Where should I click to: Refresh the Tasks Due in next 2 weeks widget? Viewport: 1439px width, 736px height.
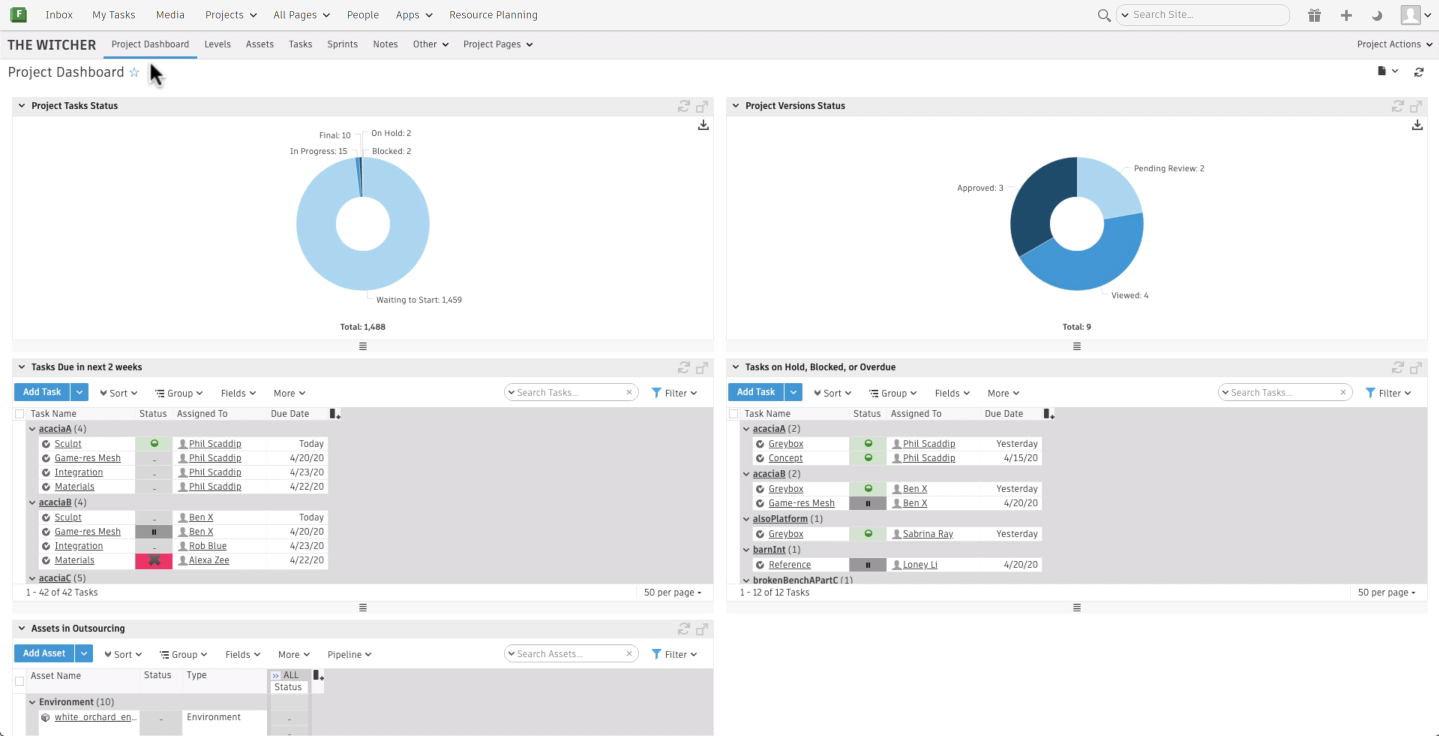click(x=684, y=367)
